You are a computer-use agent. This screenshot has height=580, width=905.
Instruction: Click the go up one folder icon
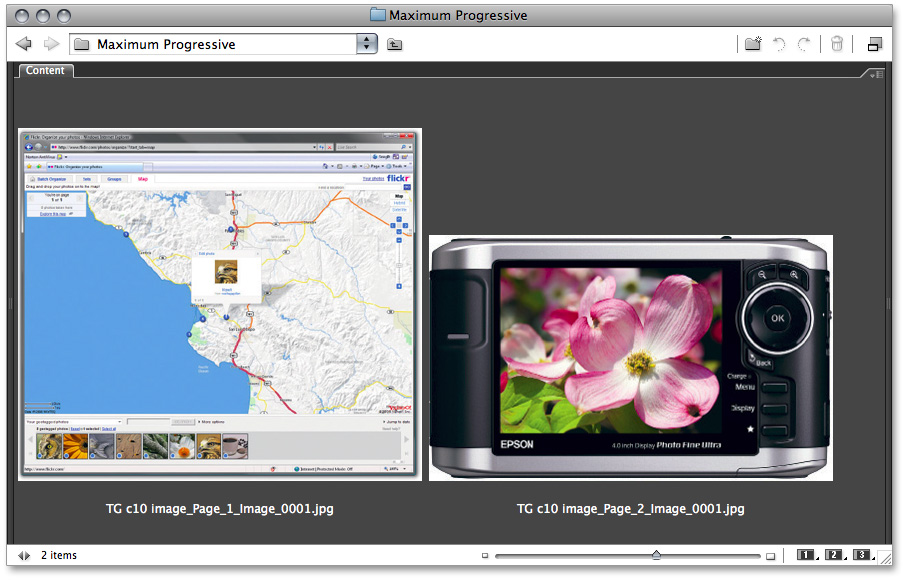pyautogui.click(x=395, y=44)
